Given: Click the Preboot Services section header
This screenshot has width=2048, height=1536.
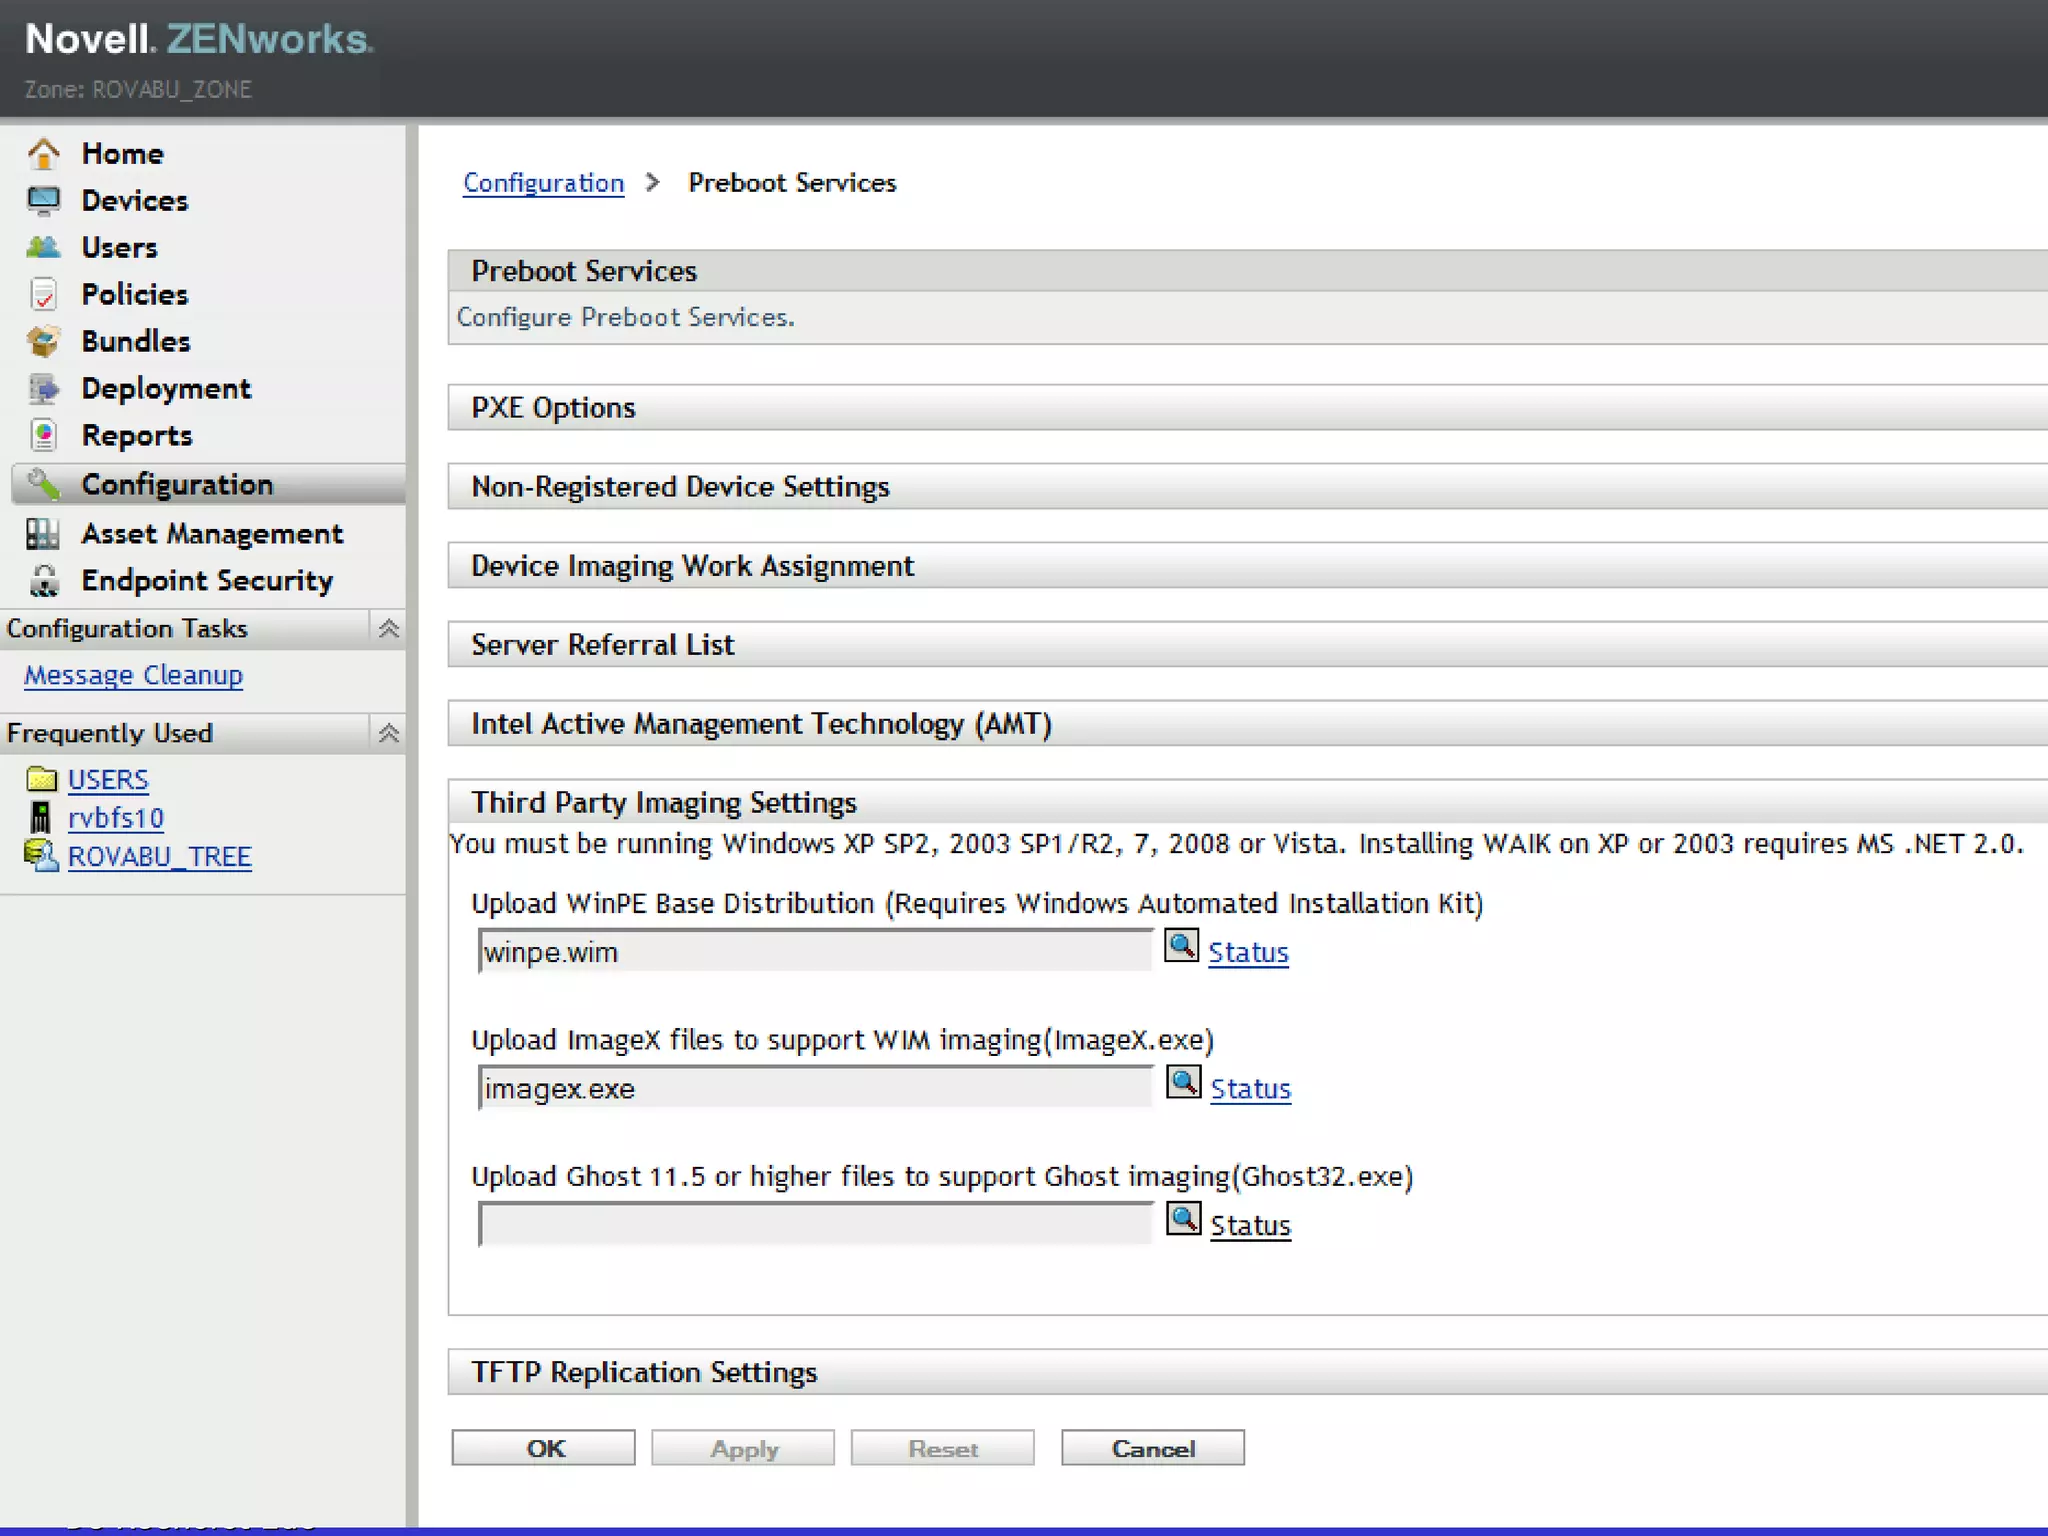Looking at the screenshot, I should pyautogui.click(x=1247, y=271).
